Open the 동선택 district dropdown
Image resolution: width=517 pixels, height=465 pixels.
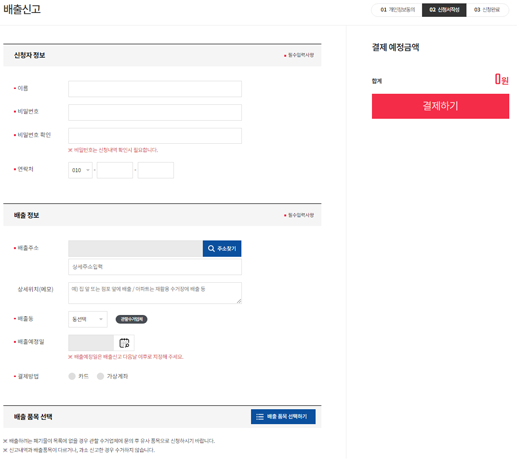[x=88, y=319]
